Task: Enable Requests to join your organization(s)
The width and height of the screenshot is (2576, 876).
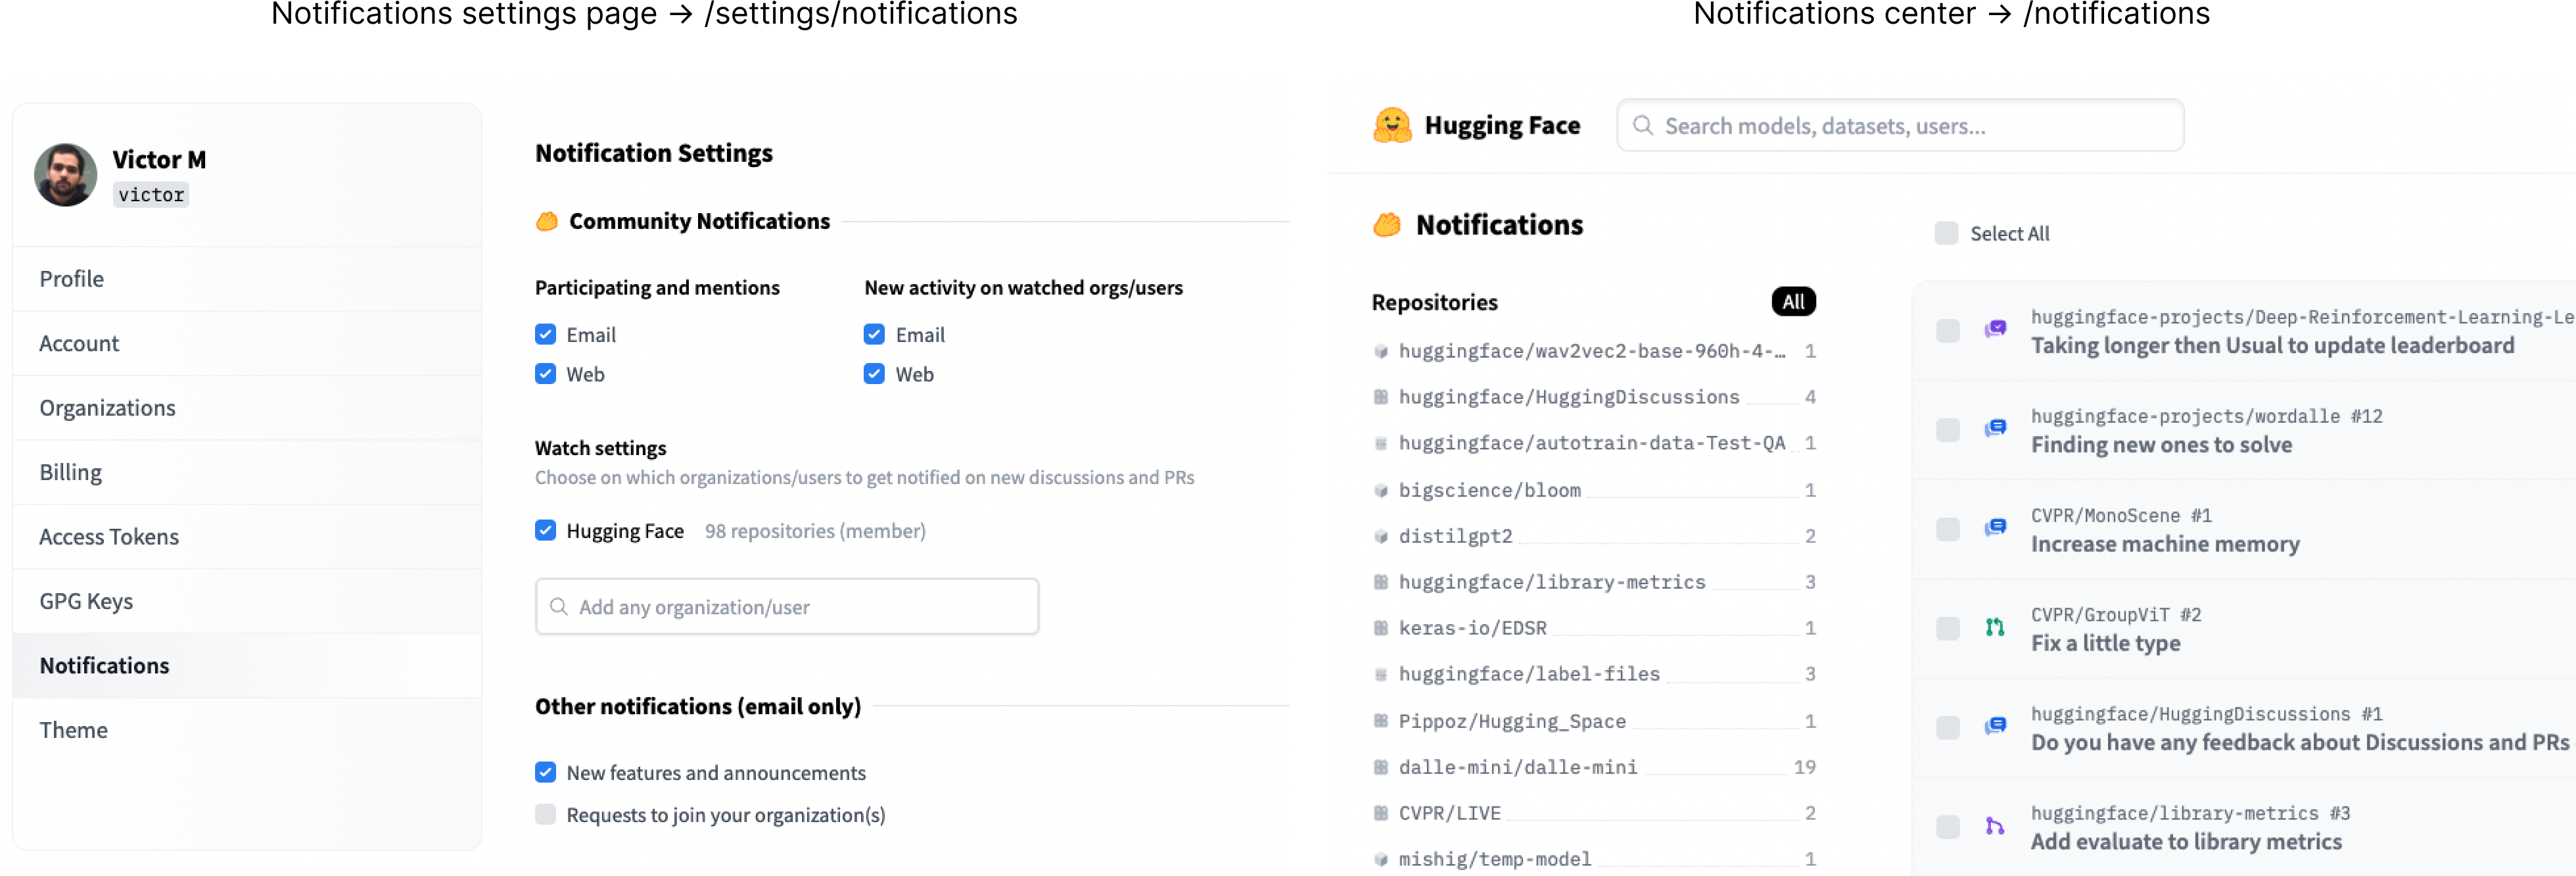Action: (545, 815)
